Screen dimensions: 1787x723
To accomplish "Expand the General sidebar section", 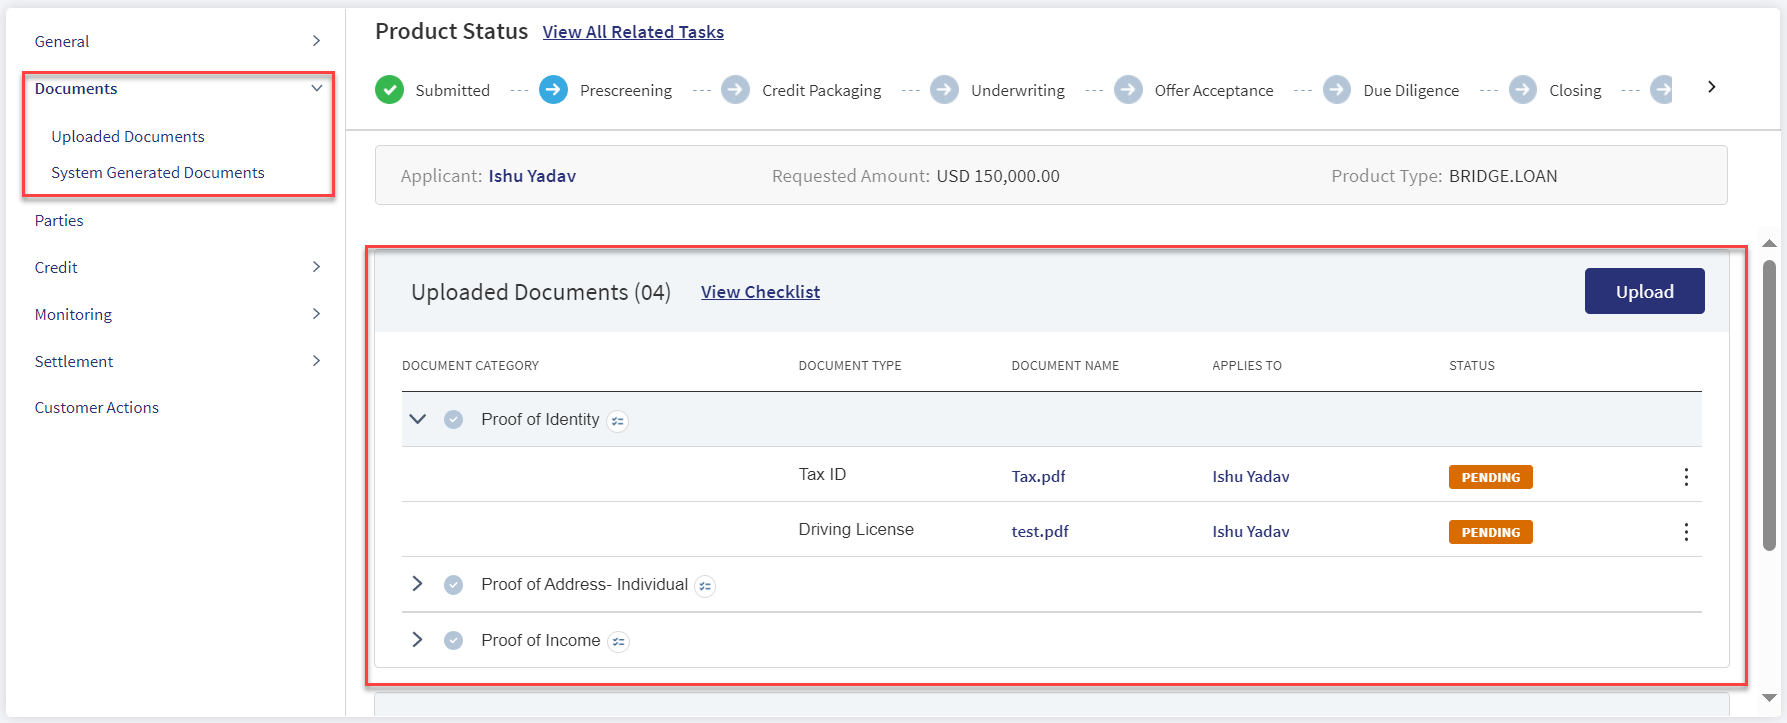I will (x=316, y=41).
